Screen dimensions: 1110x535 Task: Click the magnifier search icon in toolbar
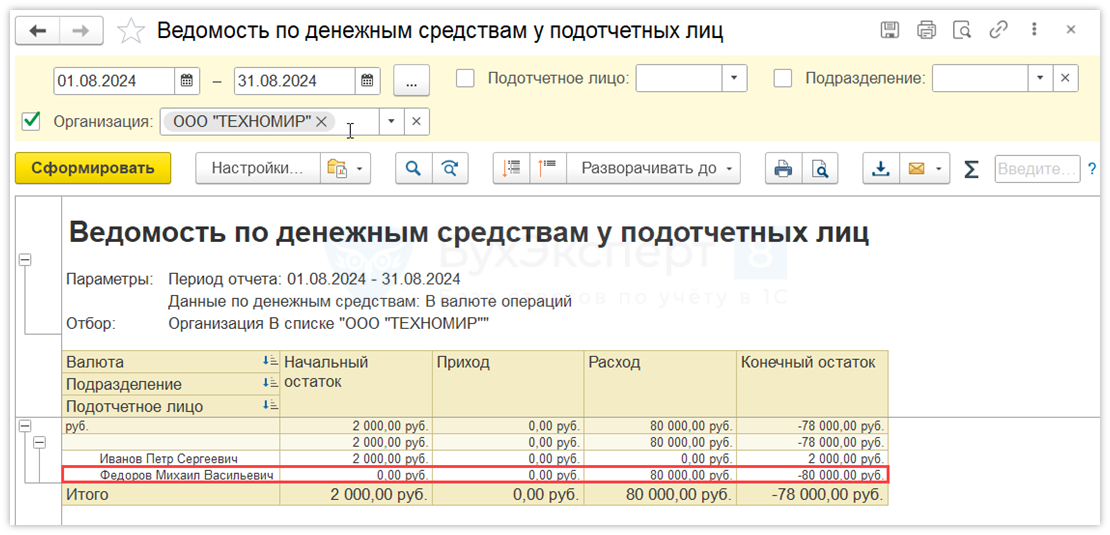[x=411, y=169]
